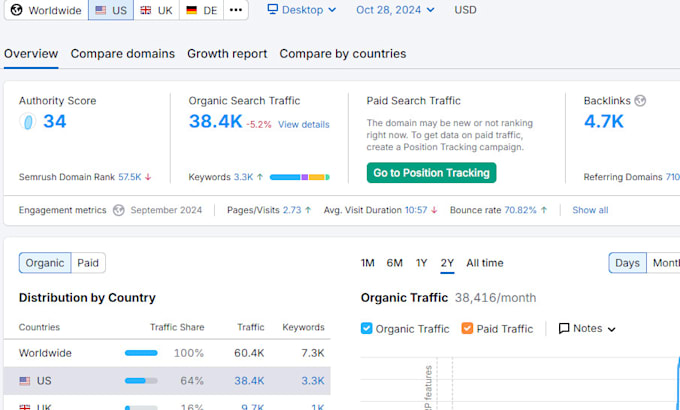680x410 pixels.
Task: Click Keywords 3.3K link in organic card
Action: (x=243, y=177)
